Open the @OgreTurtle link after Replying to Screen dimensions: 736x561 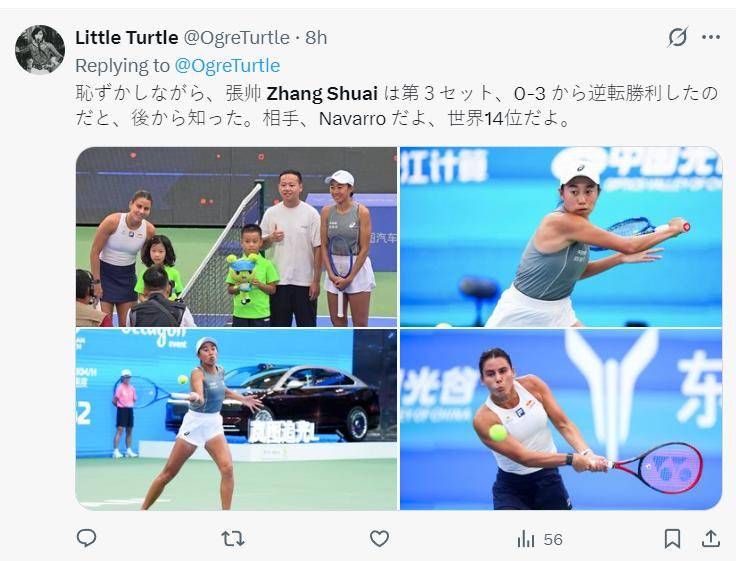click(x=227, y=66)
